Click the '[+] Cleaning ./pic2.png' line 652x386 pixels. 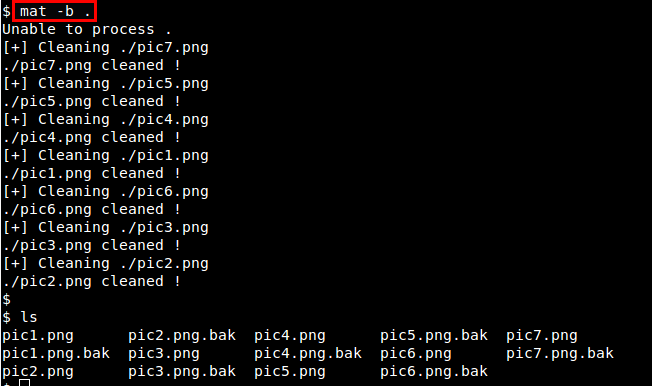pos(106,264)
